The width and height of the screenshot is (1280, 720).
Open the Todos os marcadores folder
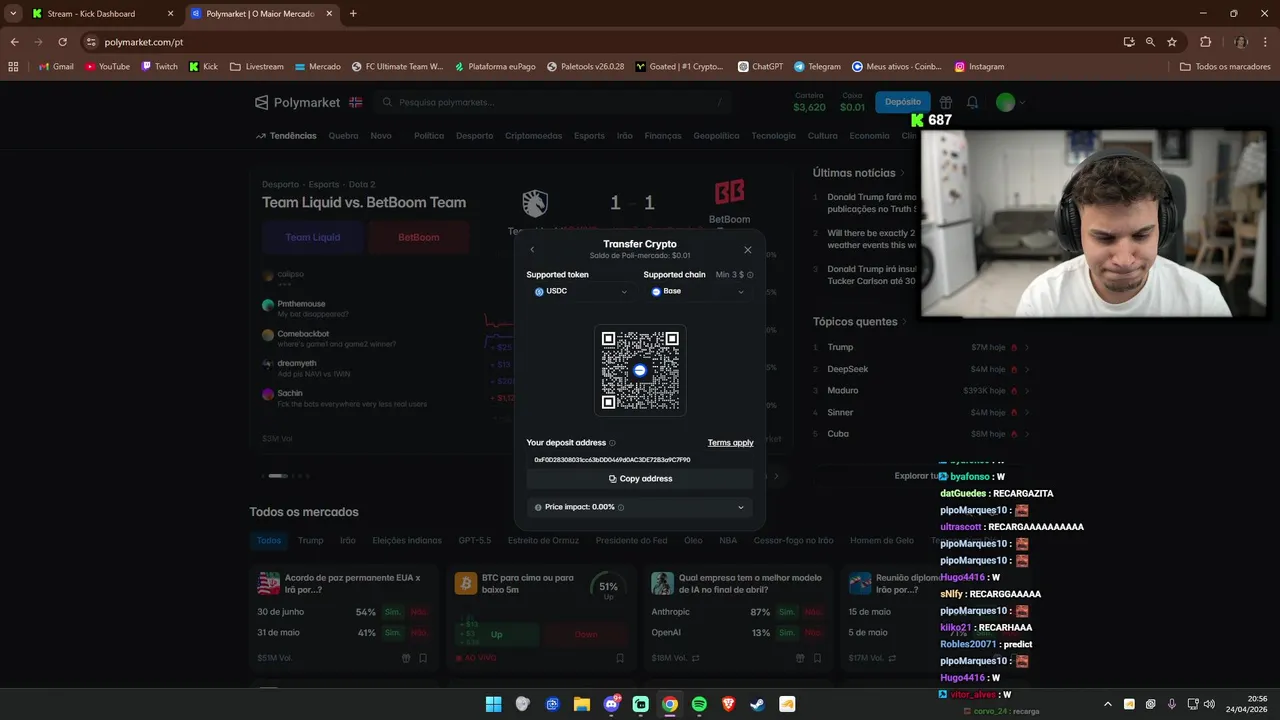1225,67
